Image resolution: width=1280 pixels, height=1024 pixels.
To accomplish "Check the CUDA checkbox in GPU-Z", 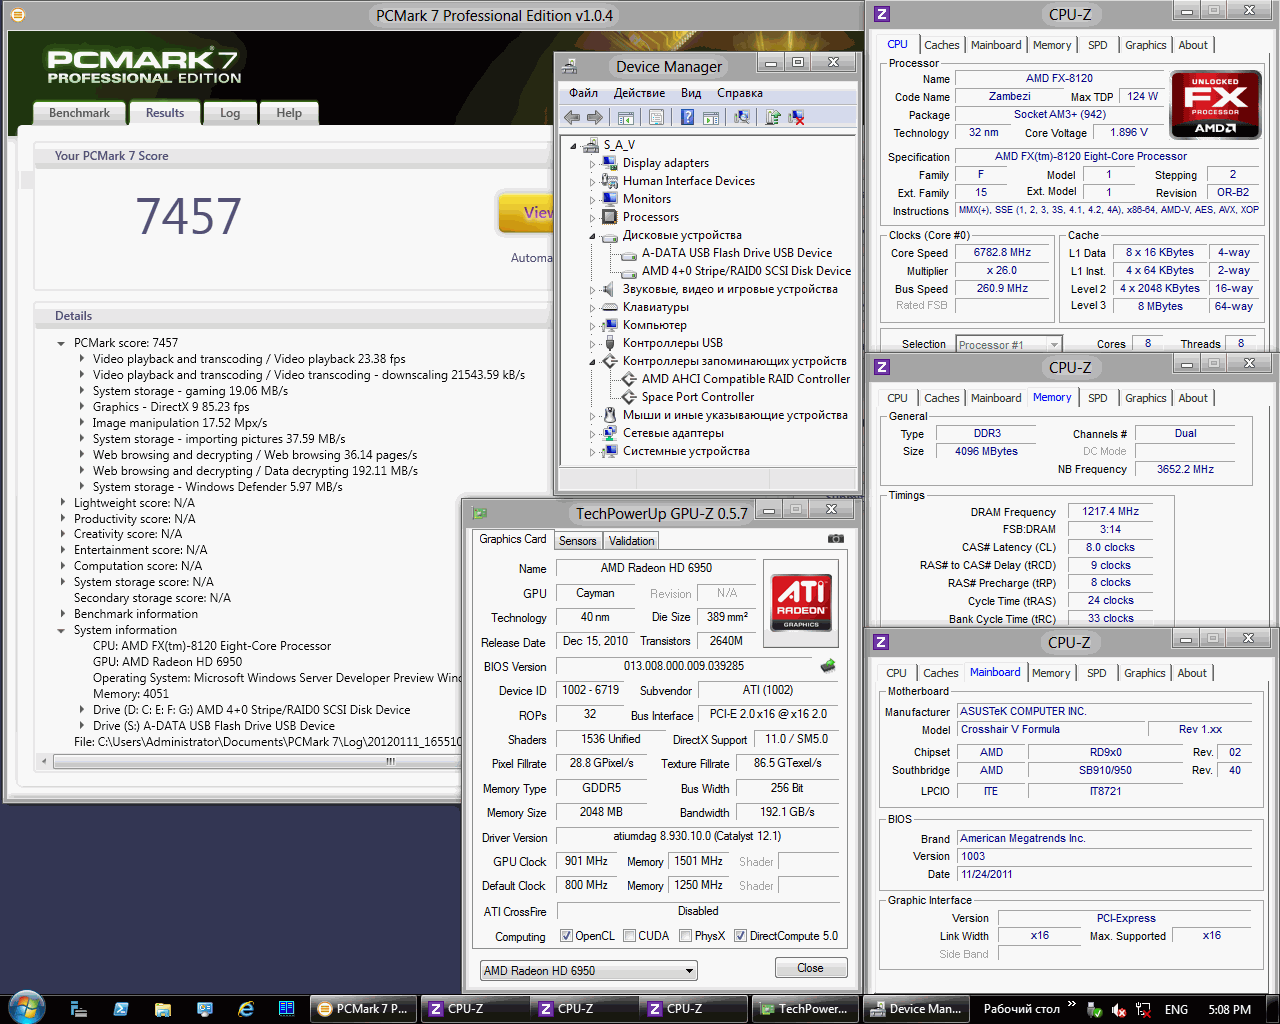I will 629,936.
